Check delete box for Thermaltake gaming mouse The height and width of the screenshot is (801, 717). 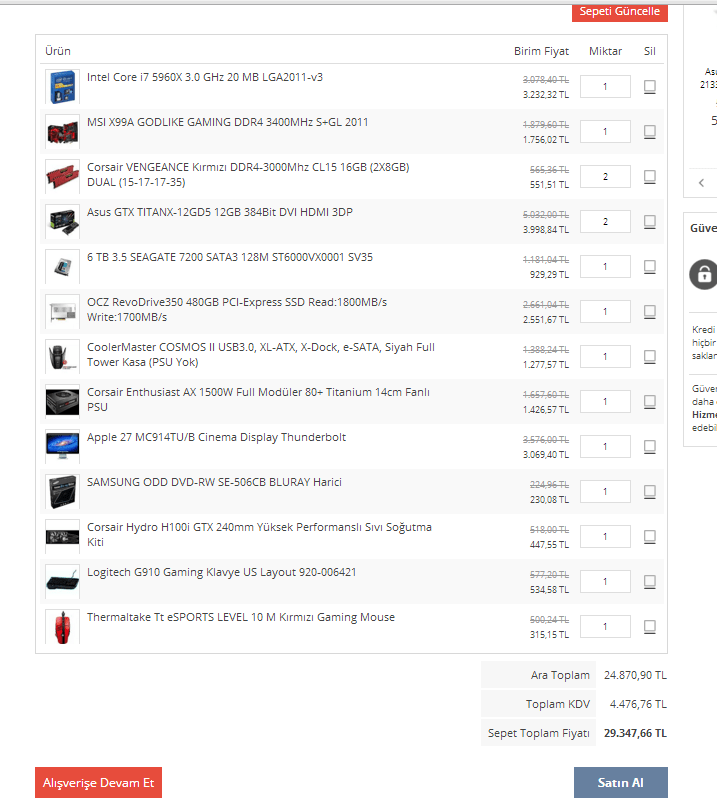[650, 626]
